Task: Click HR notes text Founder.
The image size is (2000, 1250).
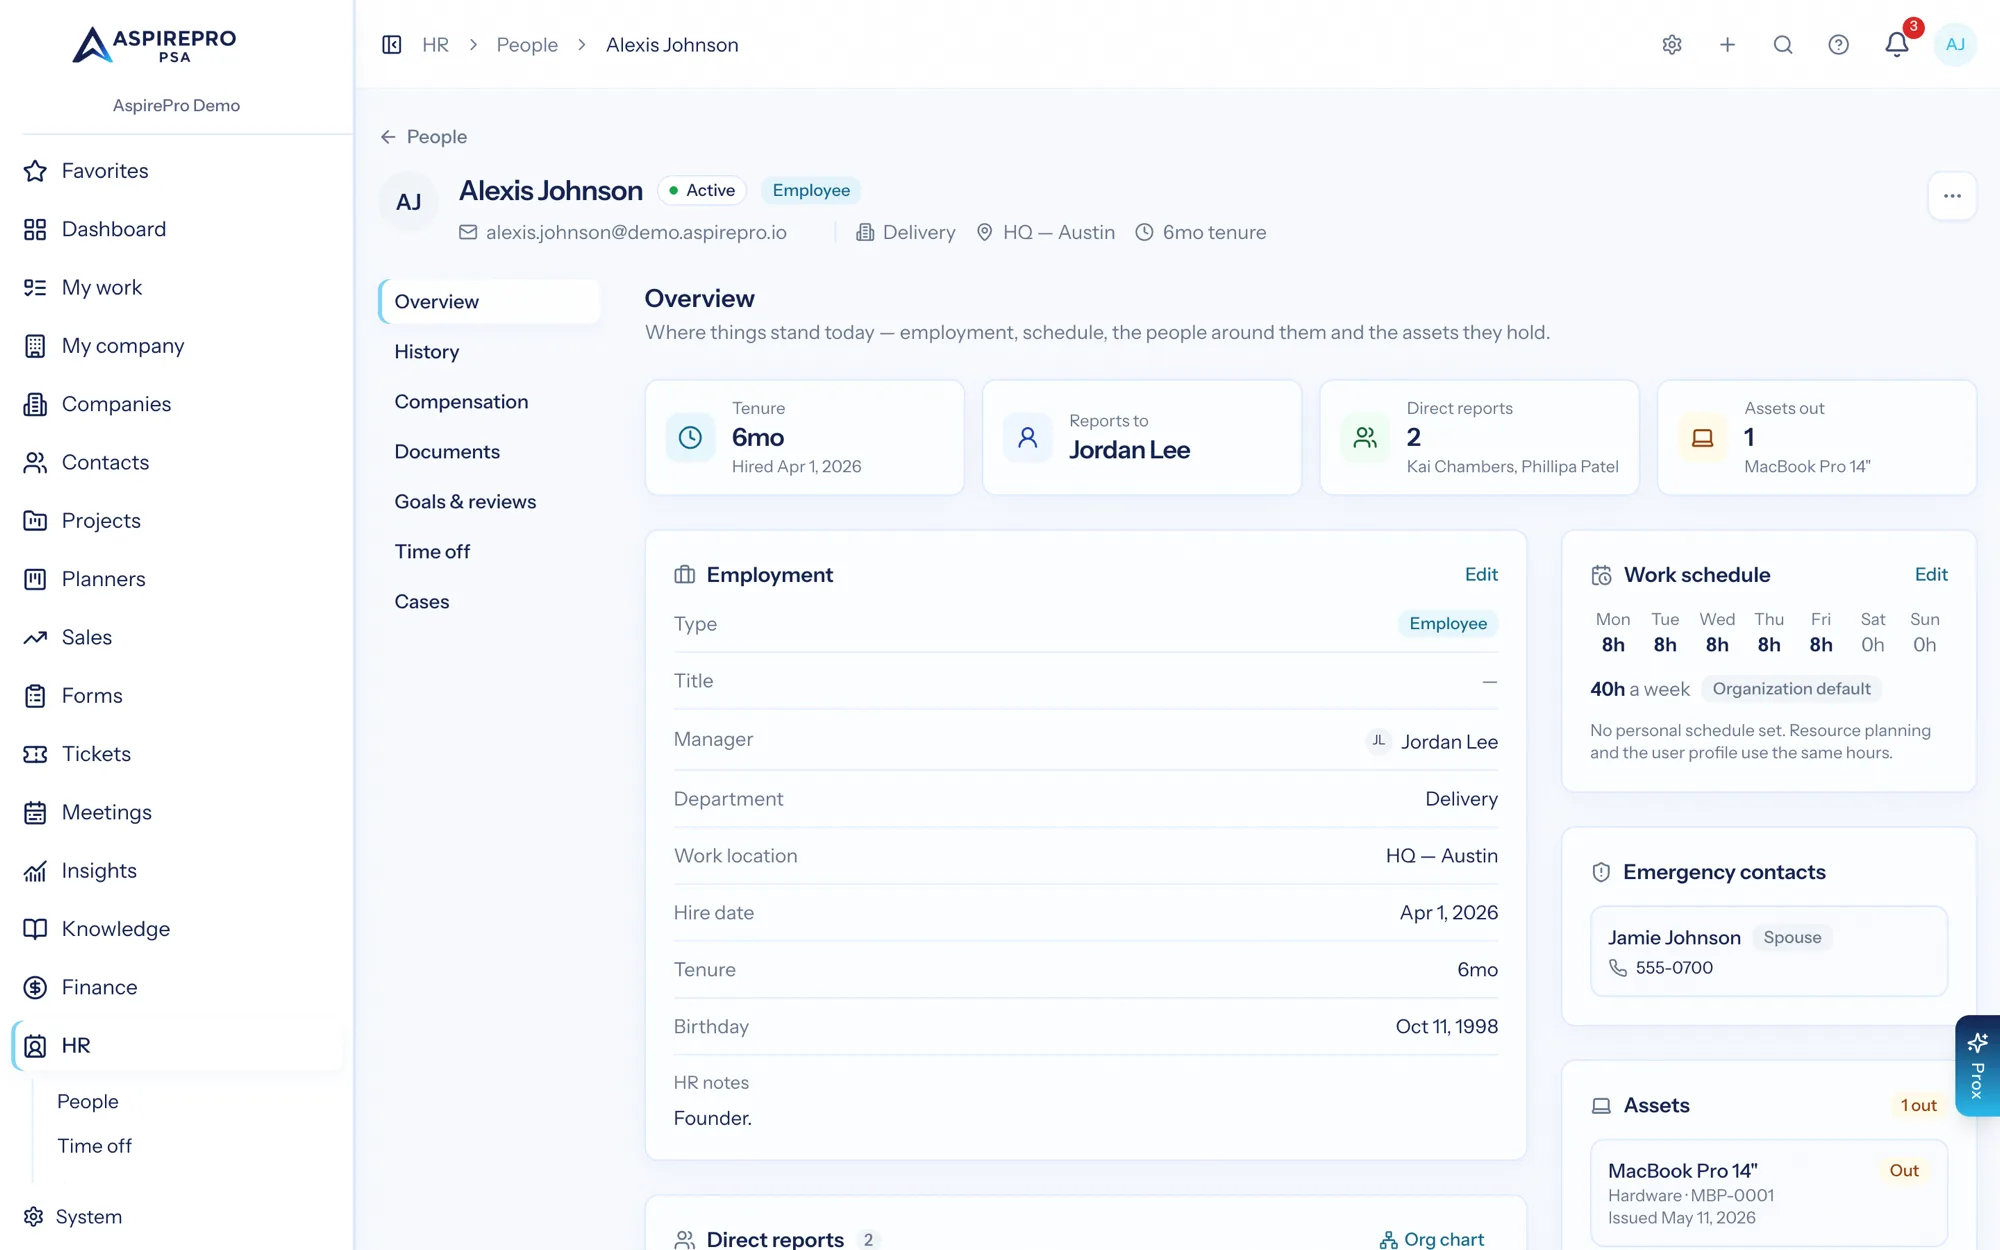Action: pyautogui.click(x=712, y=1118)
